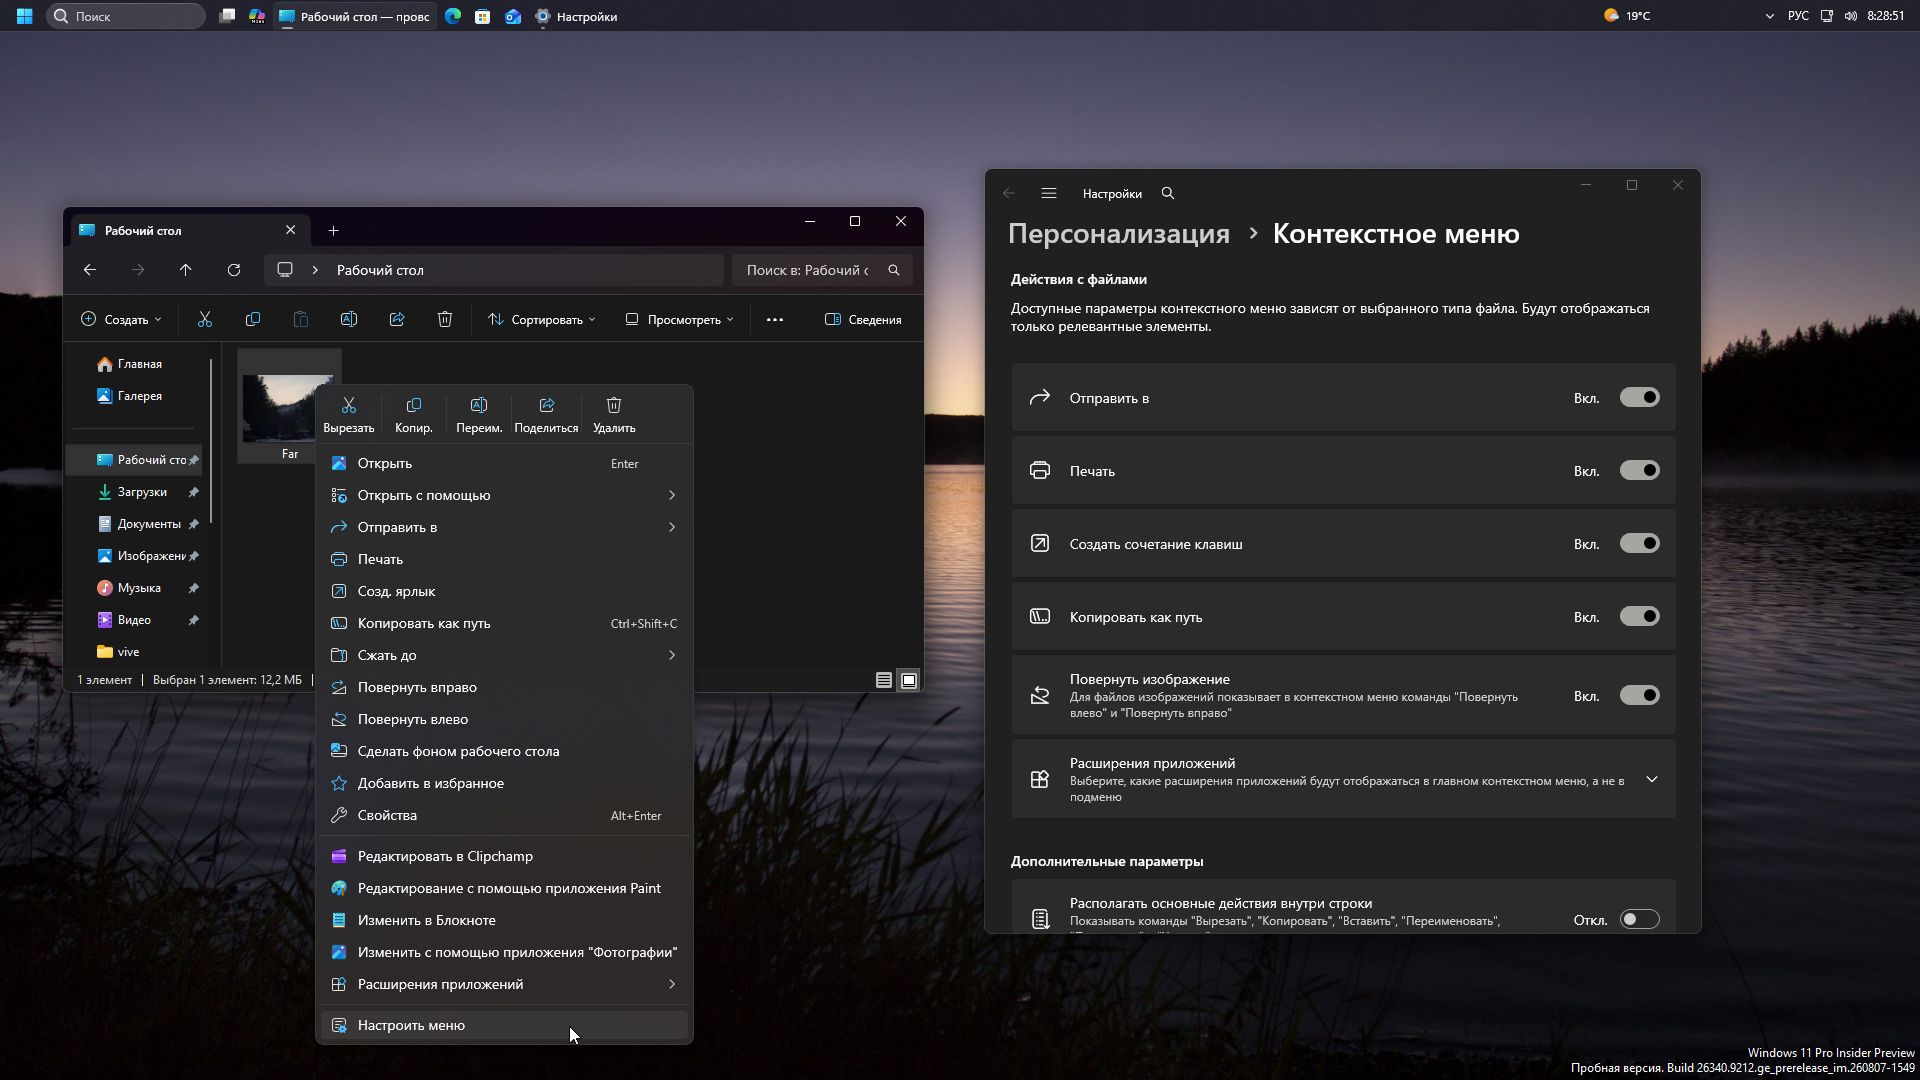Open Microsoft Store from the taskbar

pos(483,16)
